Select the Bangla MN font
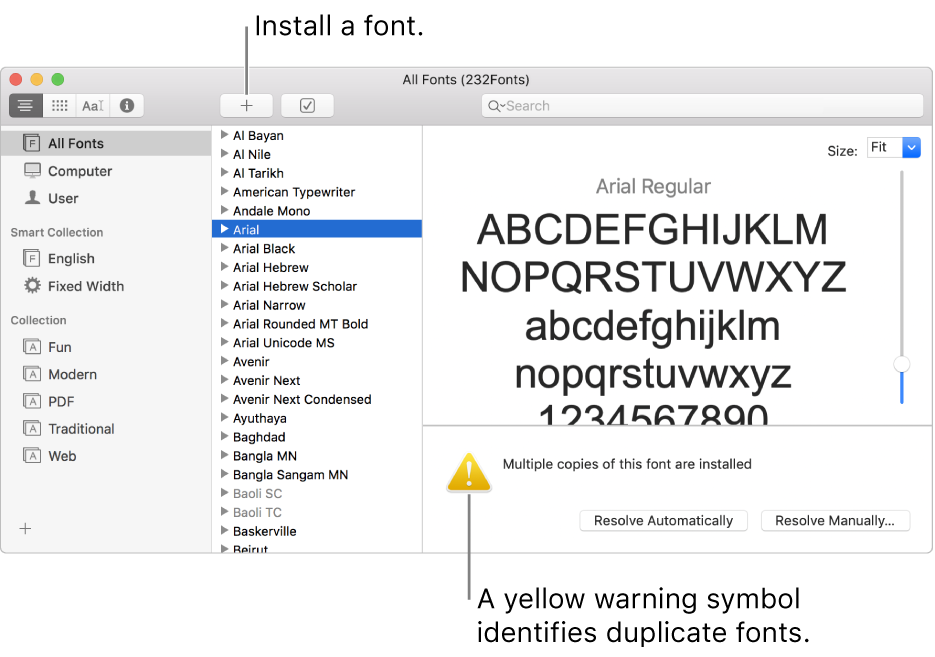 (x=265, y=456)
